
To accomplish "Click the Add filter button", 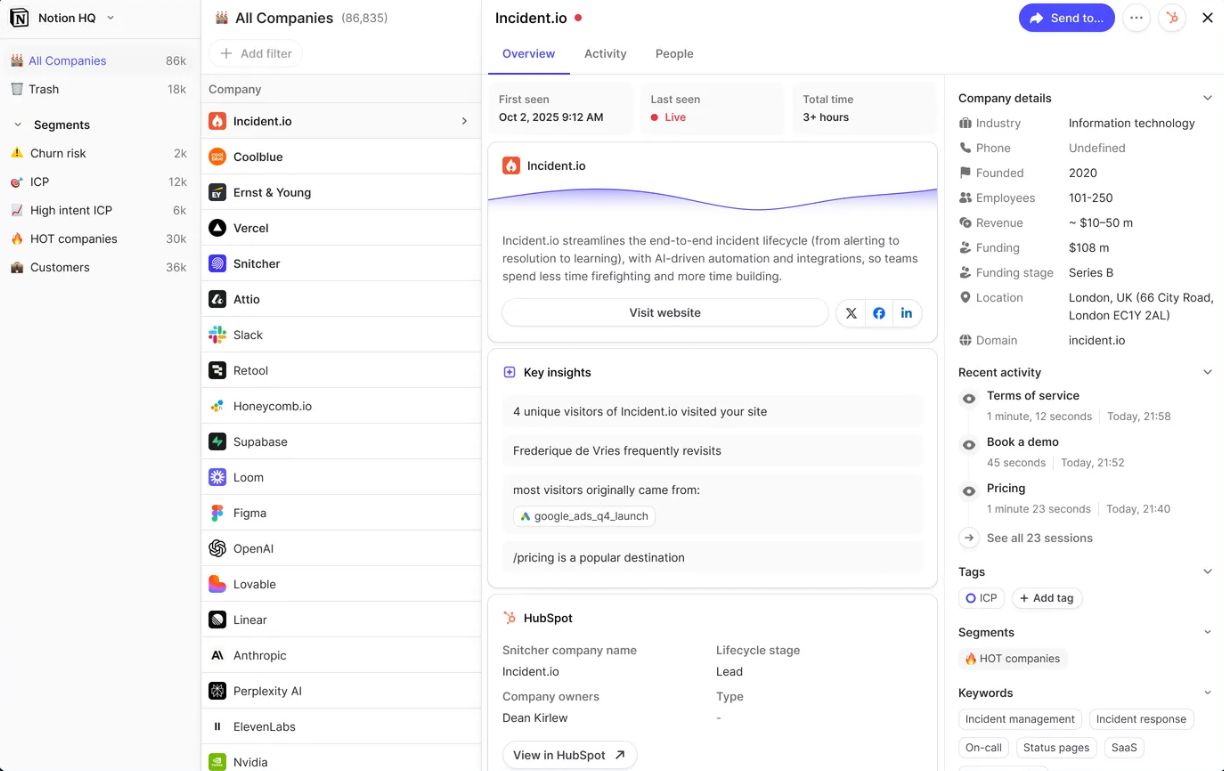I will pos(255,53).
